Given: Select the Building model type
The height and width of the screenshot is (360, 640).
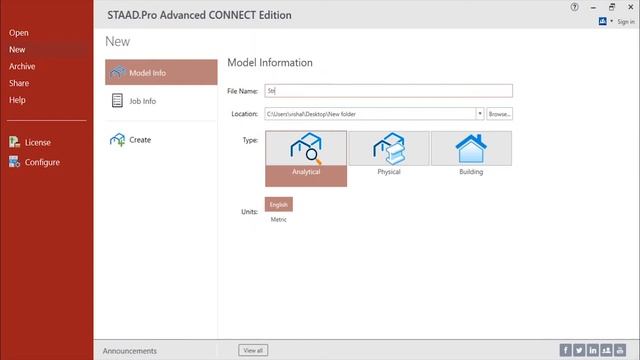Looking at the screenshot, I should click(x=471, y=154).
